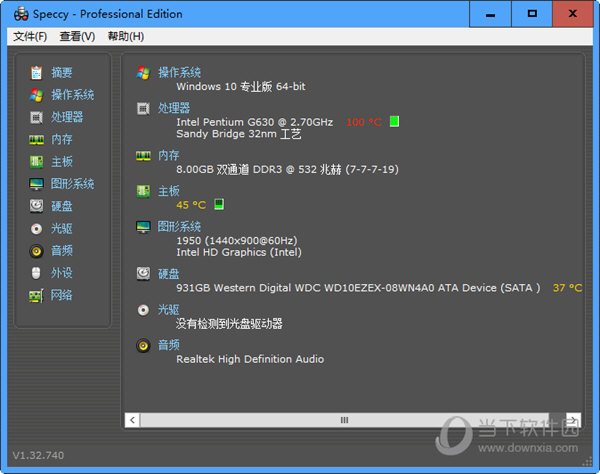Click the CPU icon beside 处理器 heading in main panel

143,108
